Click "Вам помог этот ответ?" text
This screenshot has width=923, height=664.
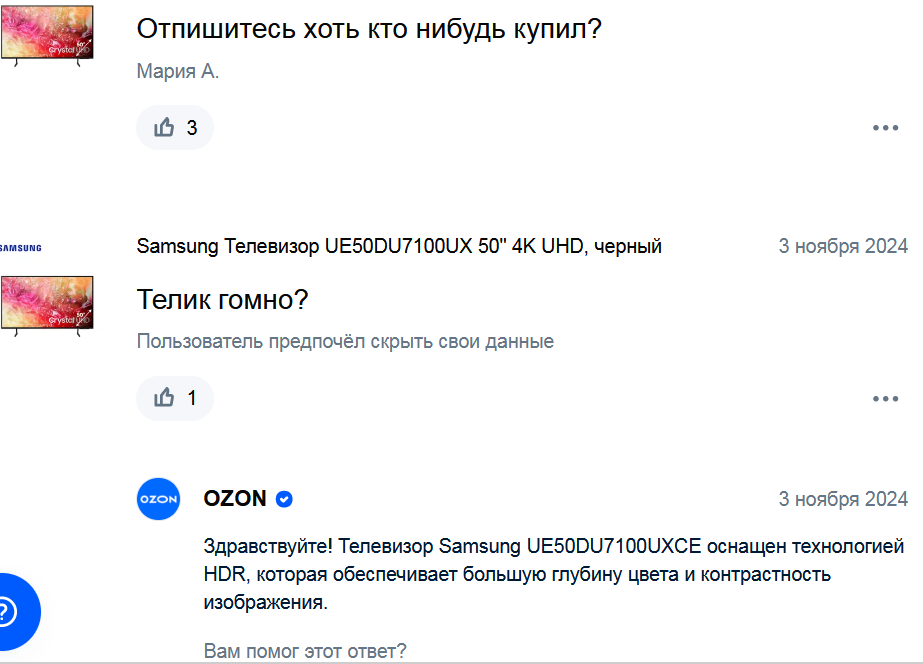pos(305,651)
